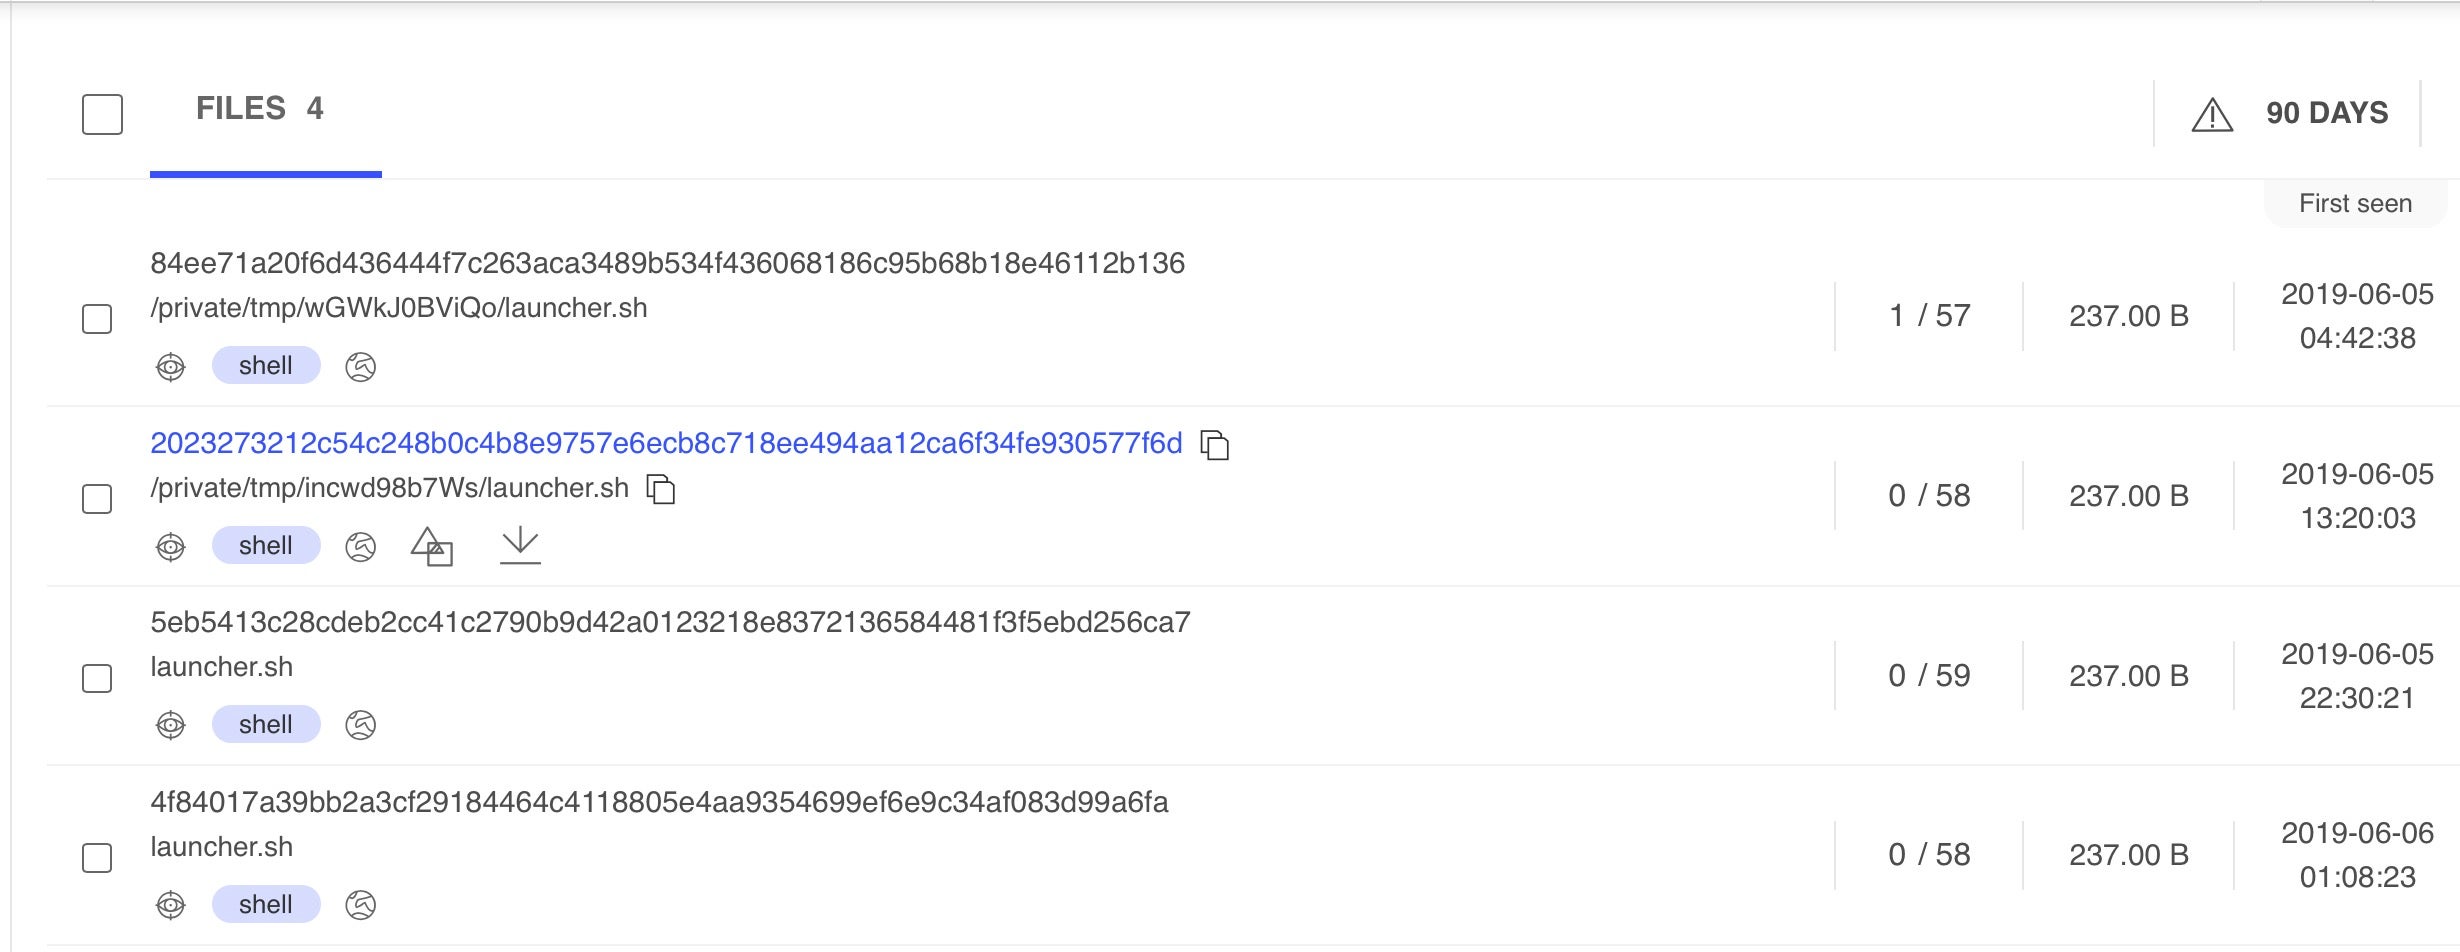
Task: Click the warning triangle beside 90 DAYS
Action: pos(2212,115)
